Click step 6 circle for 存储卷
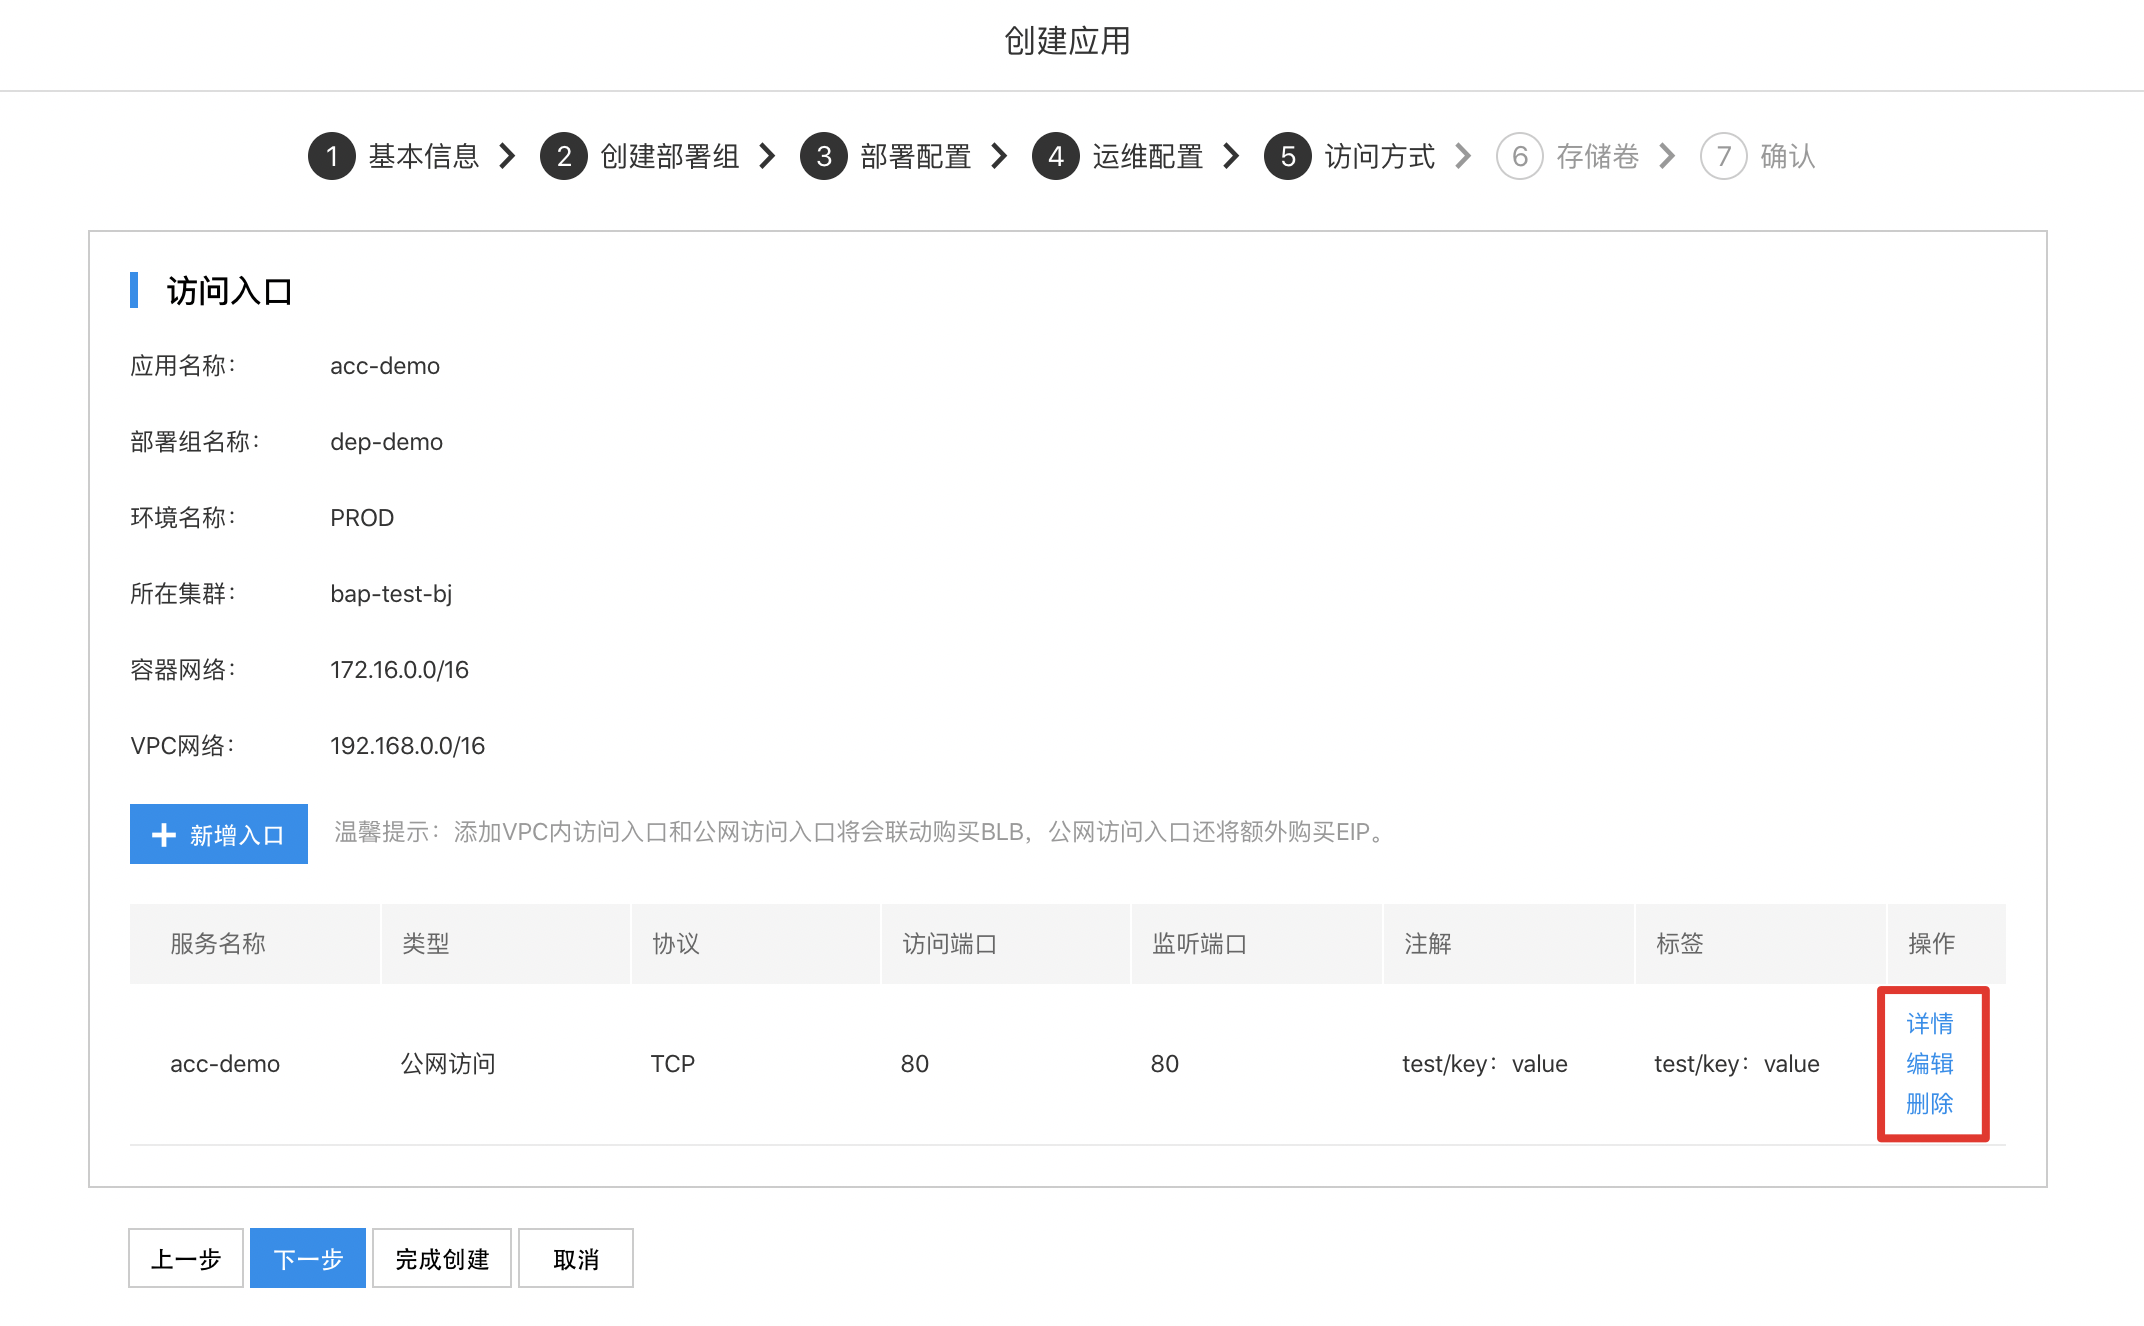This screenshot has height=1326, width=2144. [1520, 156]
